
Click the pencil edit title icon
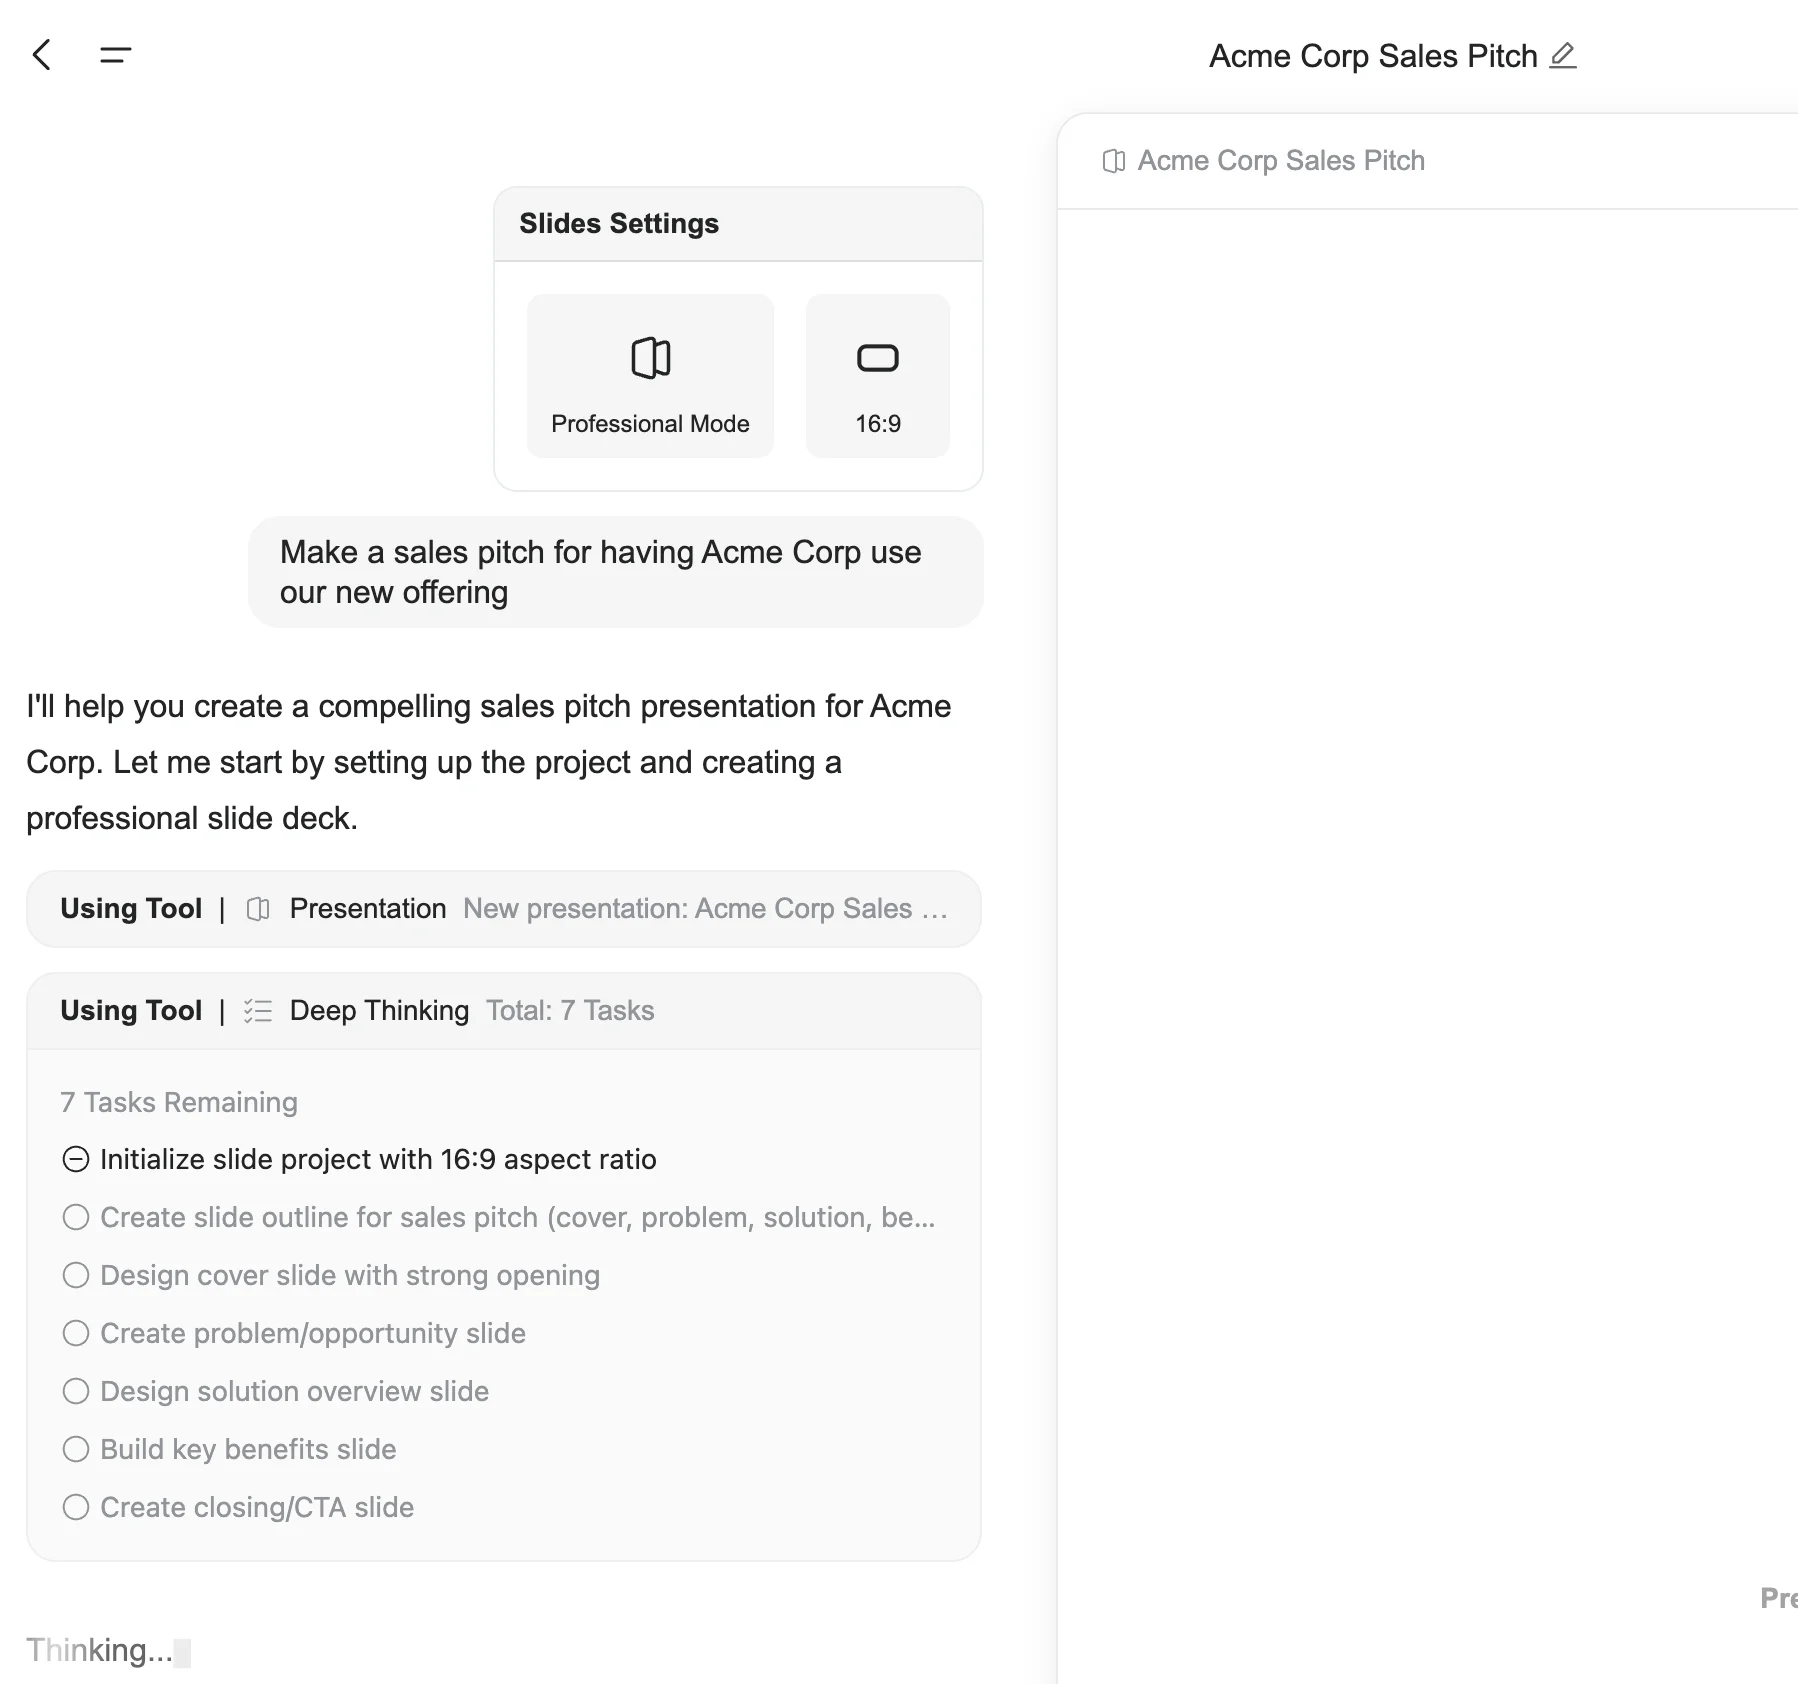(x=1562, y=55)
